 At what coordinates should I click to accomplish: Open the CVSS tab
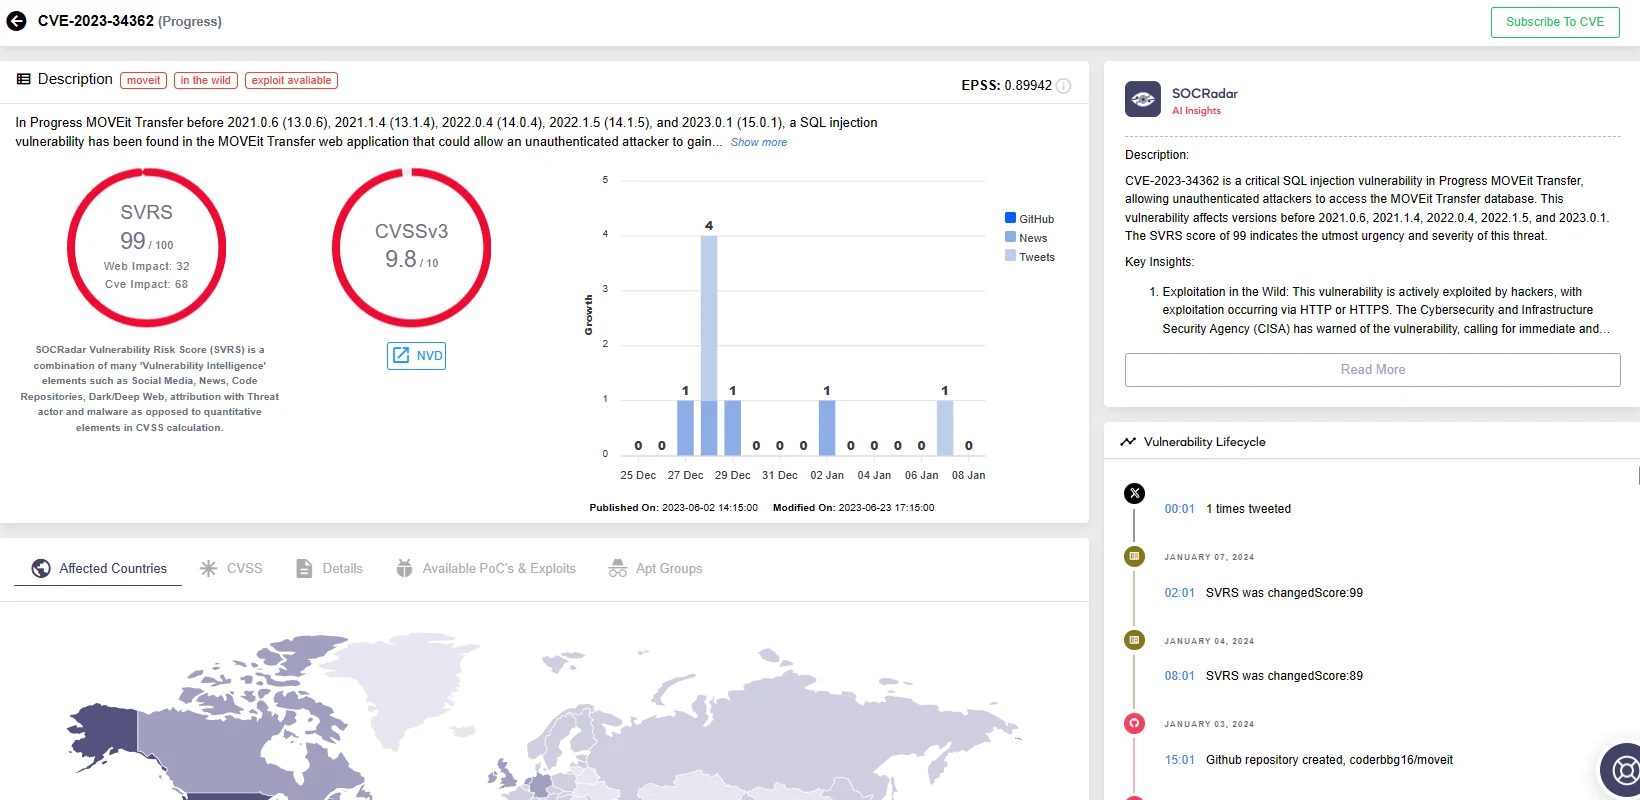(x=231, y=568)
